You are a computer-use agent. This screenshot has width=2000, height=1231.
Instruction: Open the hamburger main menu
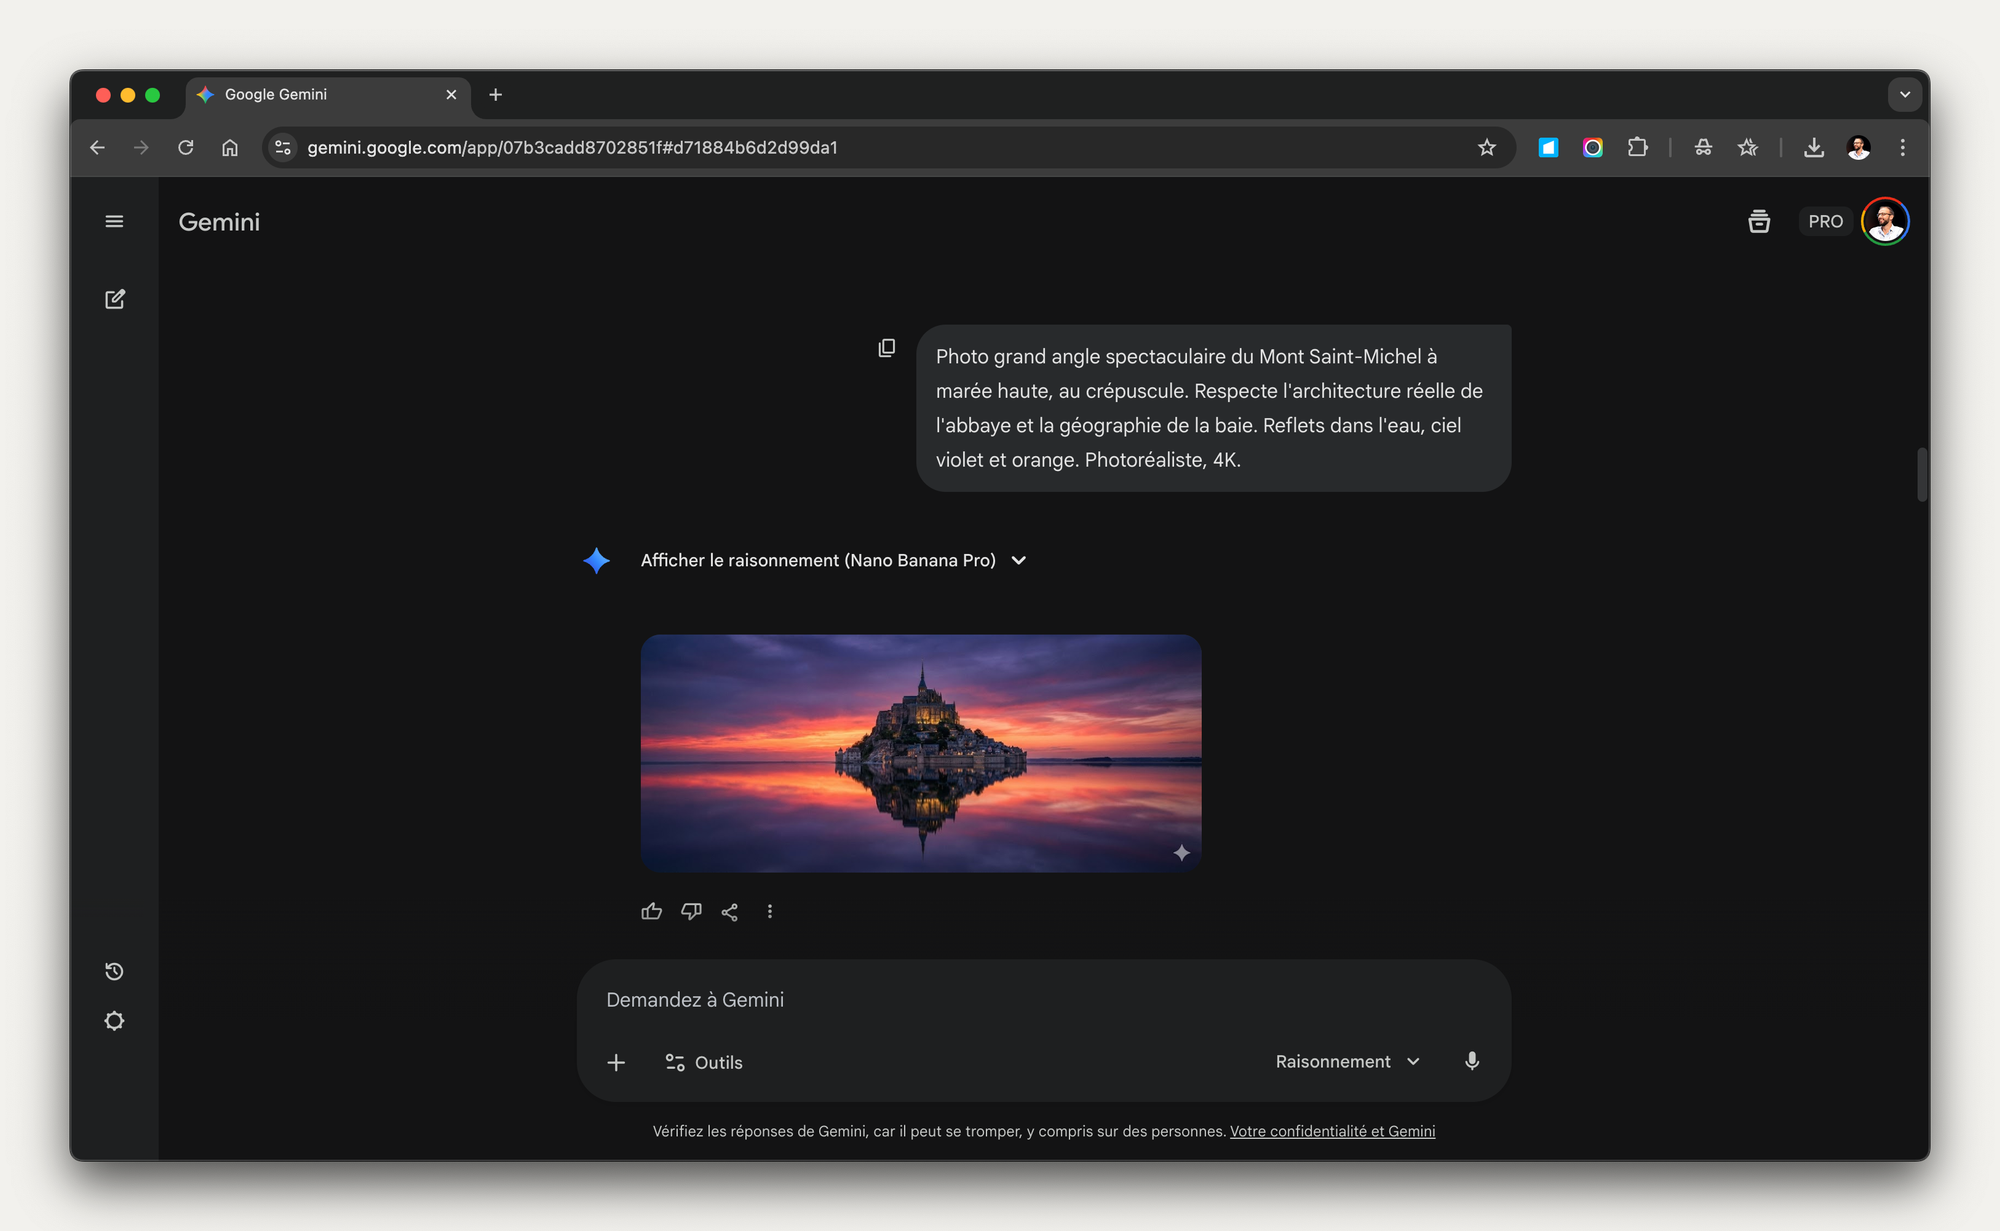[x=114, y=222]
